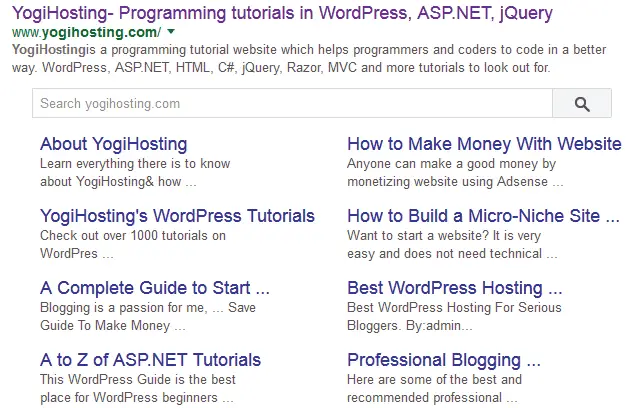The width and height of the screenshot is (634, 408).
Task: Click the snippet starting 'YogiHostingis a programming tutorial'
Action: pyautogui.click(x=309, y=58)
